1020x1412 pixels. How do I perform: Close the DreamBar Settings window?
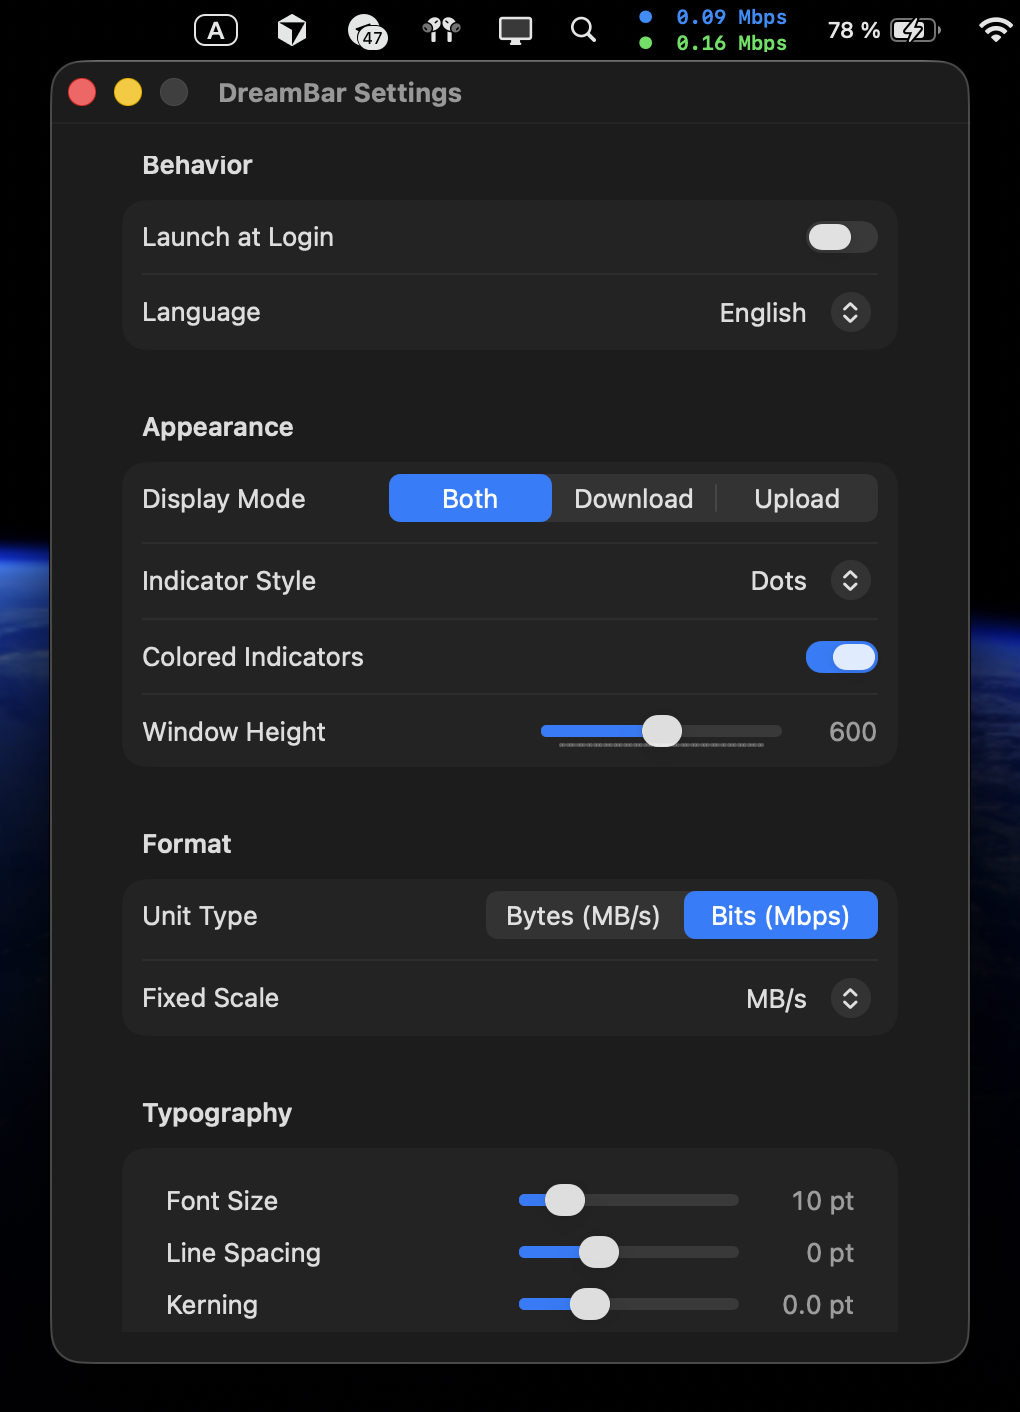click(82, 92)
